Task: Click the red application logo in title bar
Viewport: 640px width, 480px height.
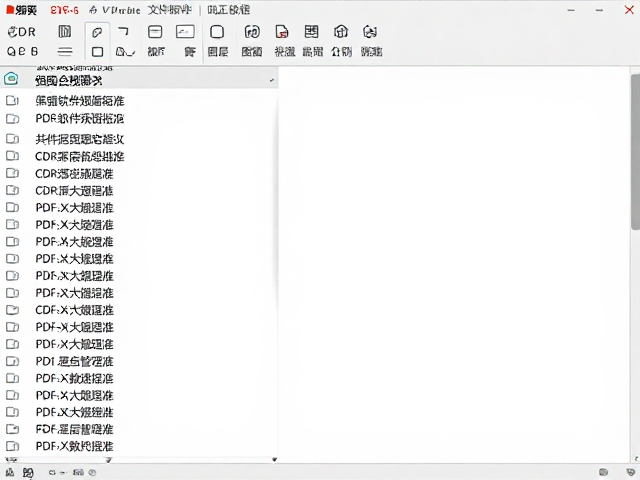Action: point(10,10)
